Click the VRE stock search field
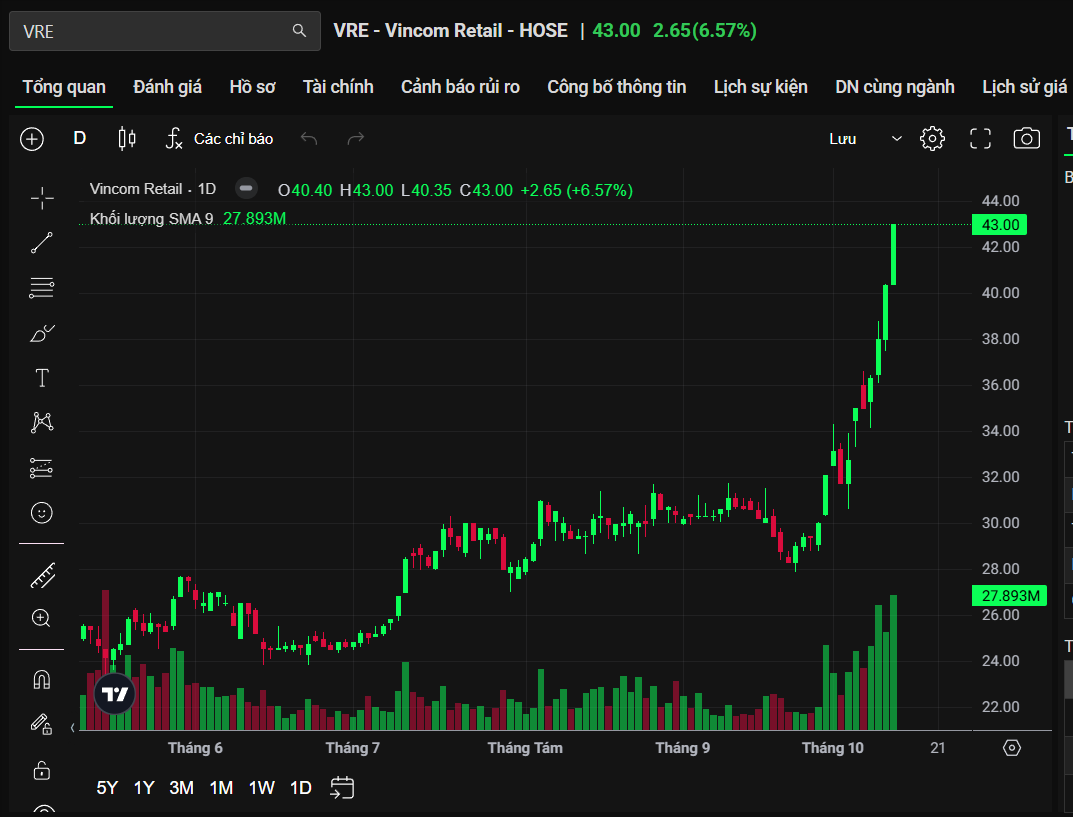 [x=150, y=31]
